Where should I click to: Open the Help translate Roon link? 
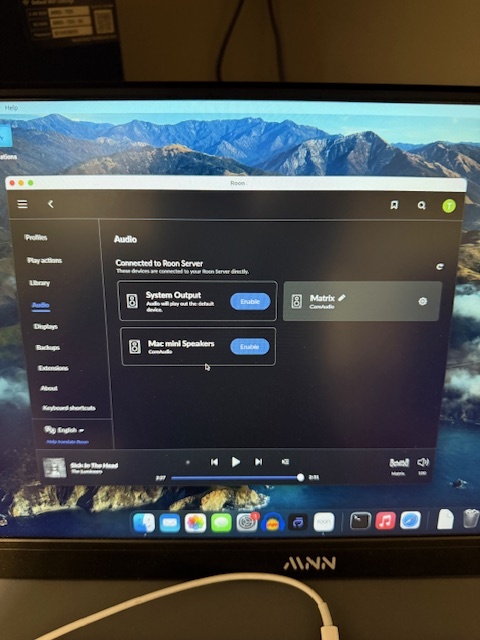67,442
